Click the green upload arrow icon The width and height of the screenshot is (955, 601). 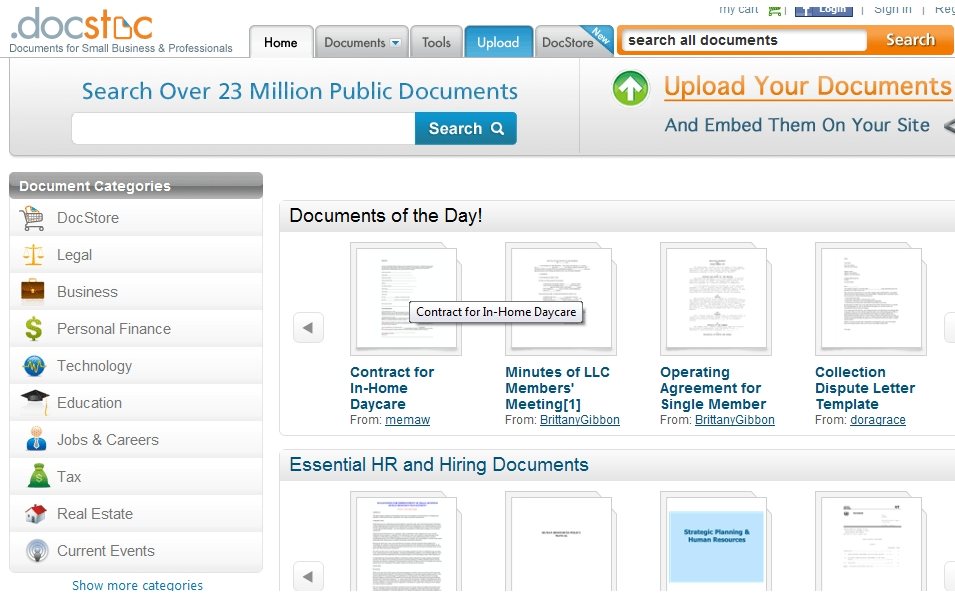630,89
